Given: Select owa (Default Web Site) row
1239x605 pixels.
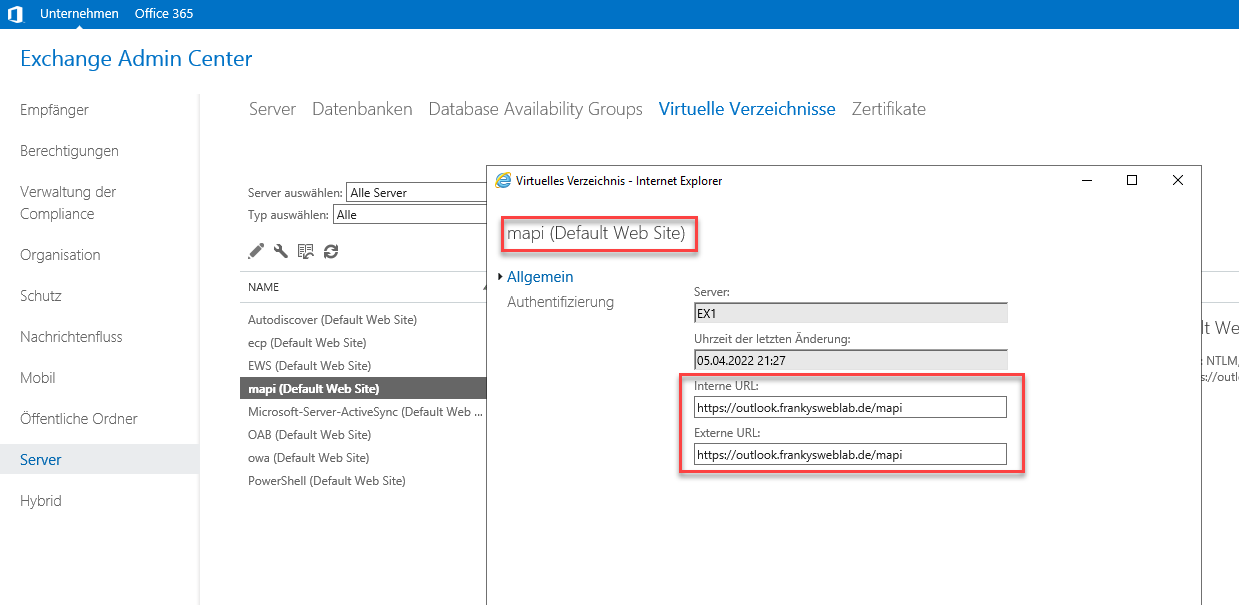Looking at the screenshot, I should 308,458.
